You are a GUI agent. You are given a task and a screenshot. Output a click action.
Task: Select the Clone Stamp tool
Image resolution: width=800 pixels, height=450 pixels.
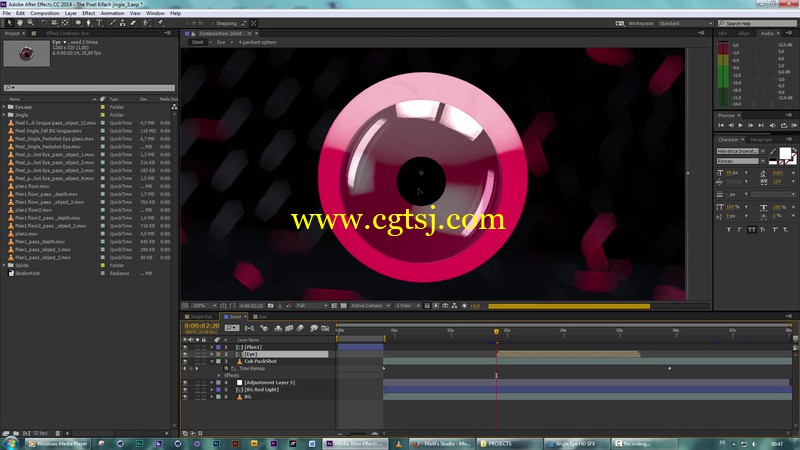coord(123,23)
